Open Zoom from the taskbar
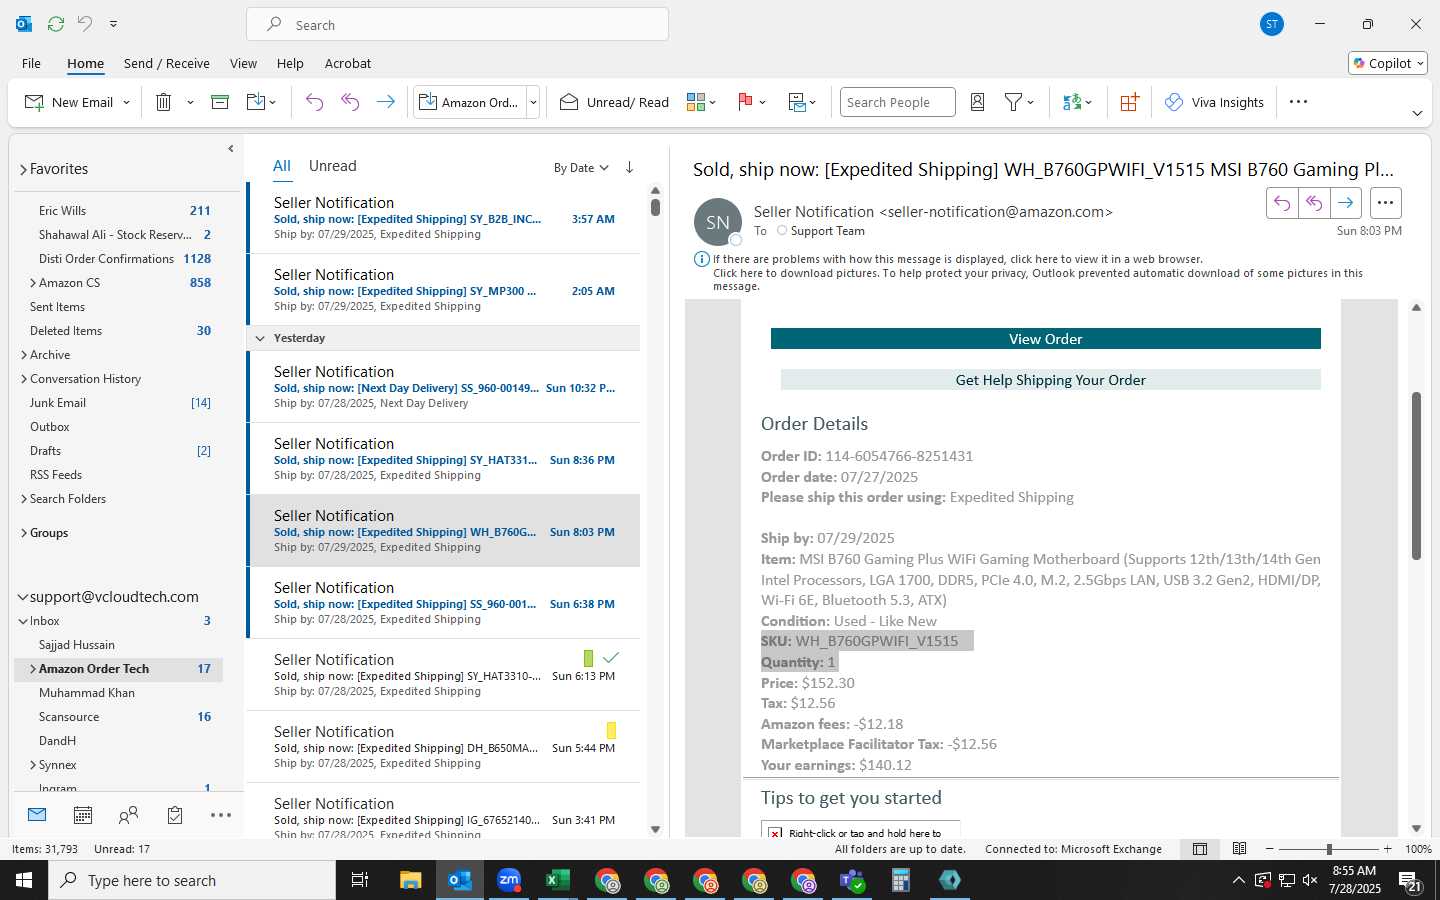This screenshot has height=900, width=1440. click(x=509, y=880)
